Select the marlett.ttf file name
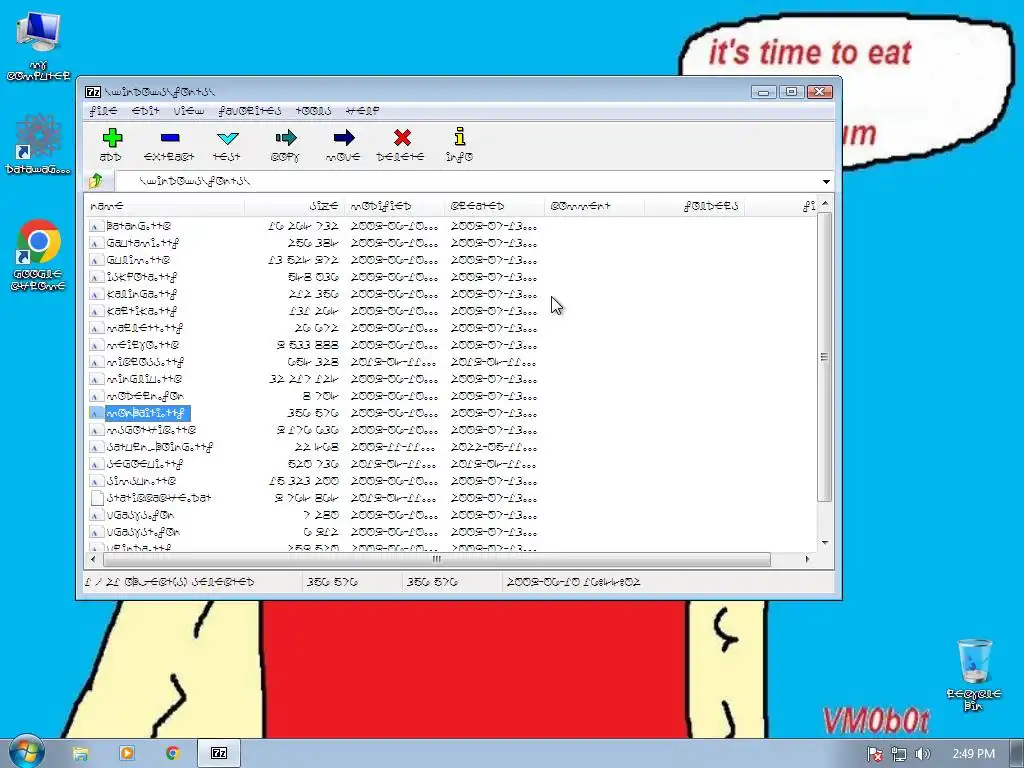The image size is (1024, 768). (x=144, y=328)
